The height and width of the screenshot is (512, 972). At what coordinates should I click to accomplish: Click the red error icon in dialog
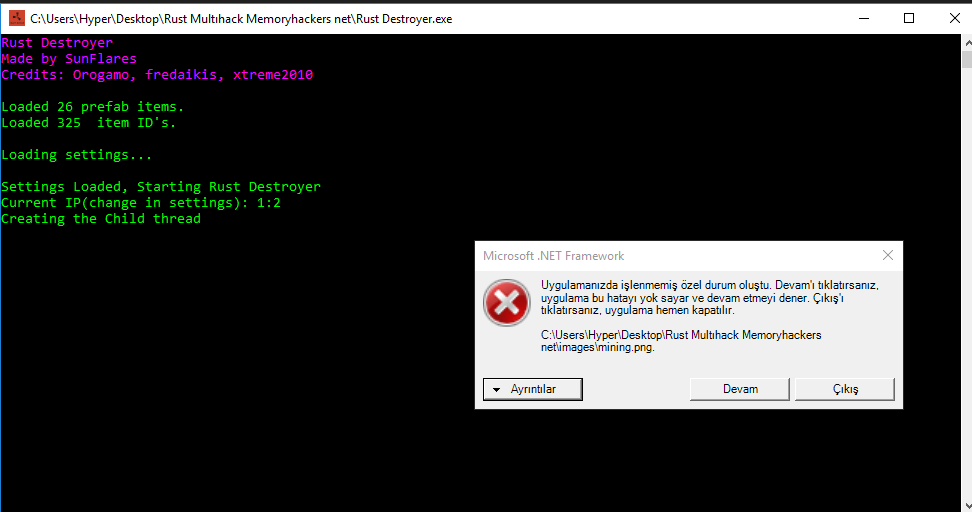pyautogui.click(x=506, y=303)
